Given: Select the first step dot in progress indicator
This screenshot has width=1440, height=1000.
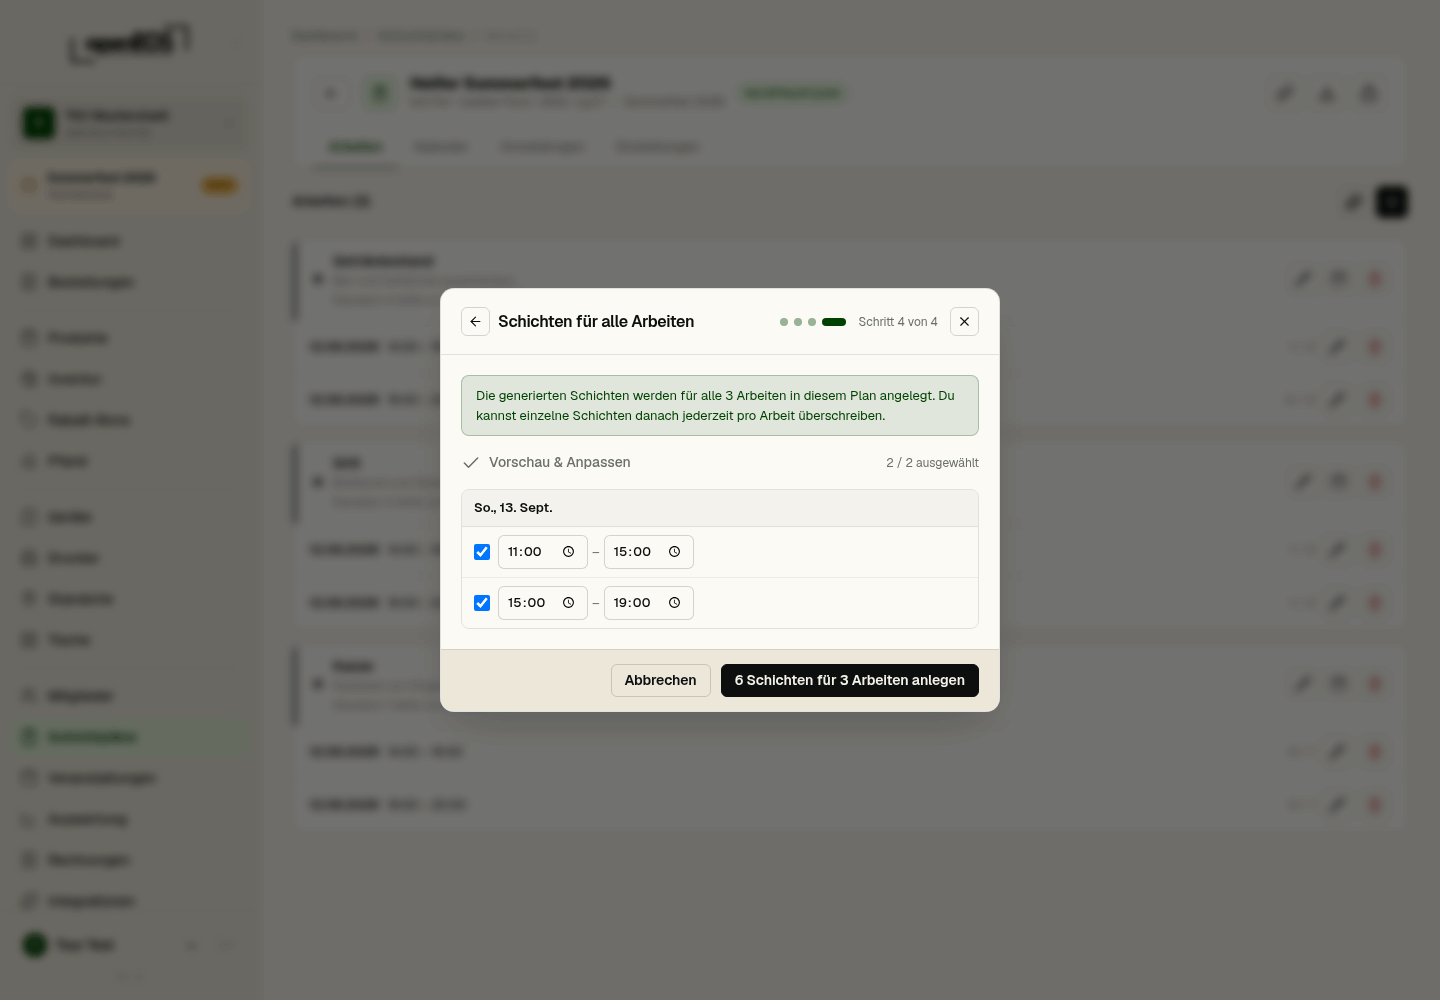Looking at the screenshot, I should pos(784,322).
